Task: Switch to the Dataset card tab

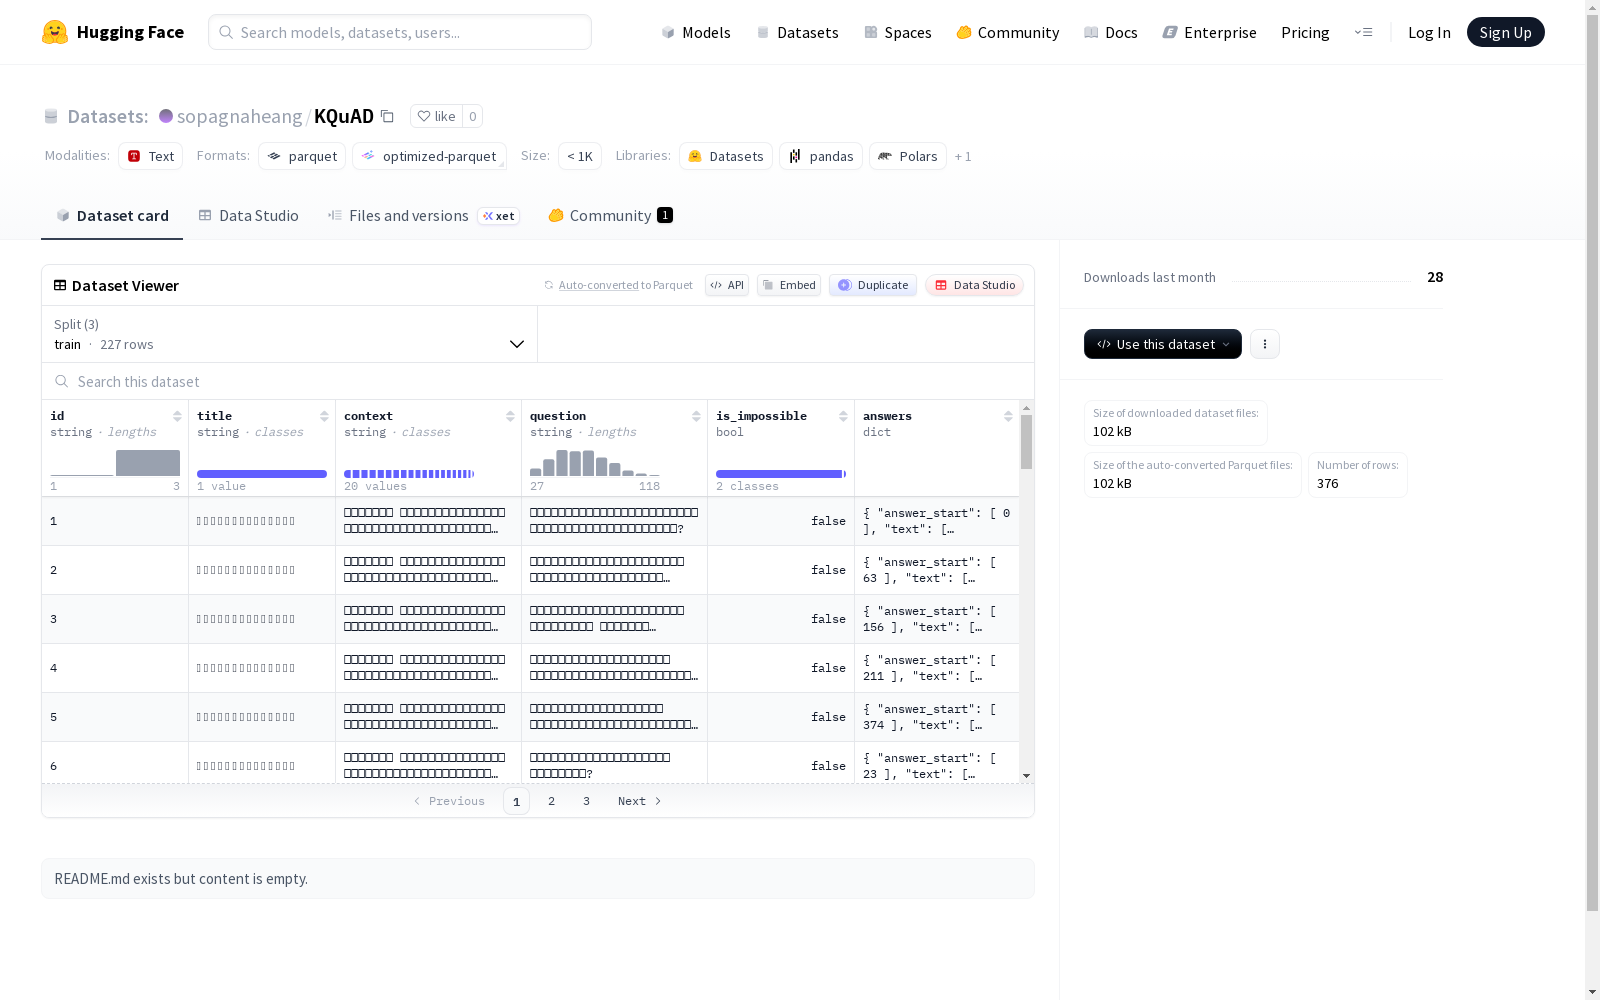Action: [112, 216]
